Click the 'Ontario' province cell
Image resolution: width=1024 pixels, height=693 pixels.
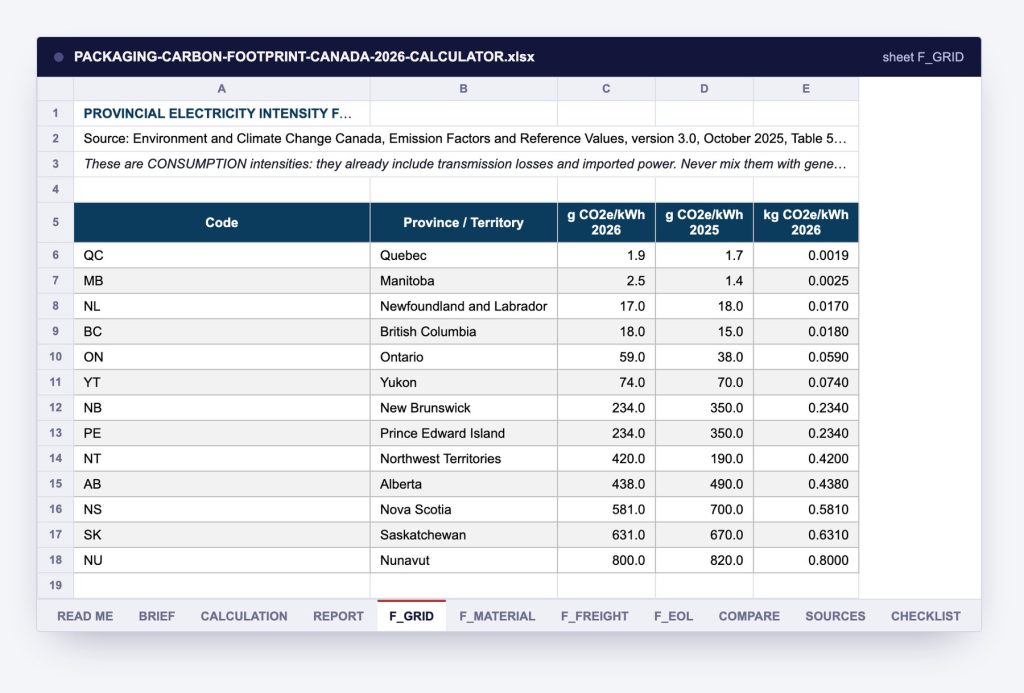pyautogui.click(x=464, y=357)
